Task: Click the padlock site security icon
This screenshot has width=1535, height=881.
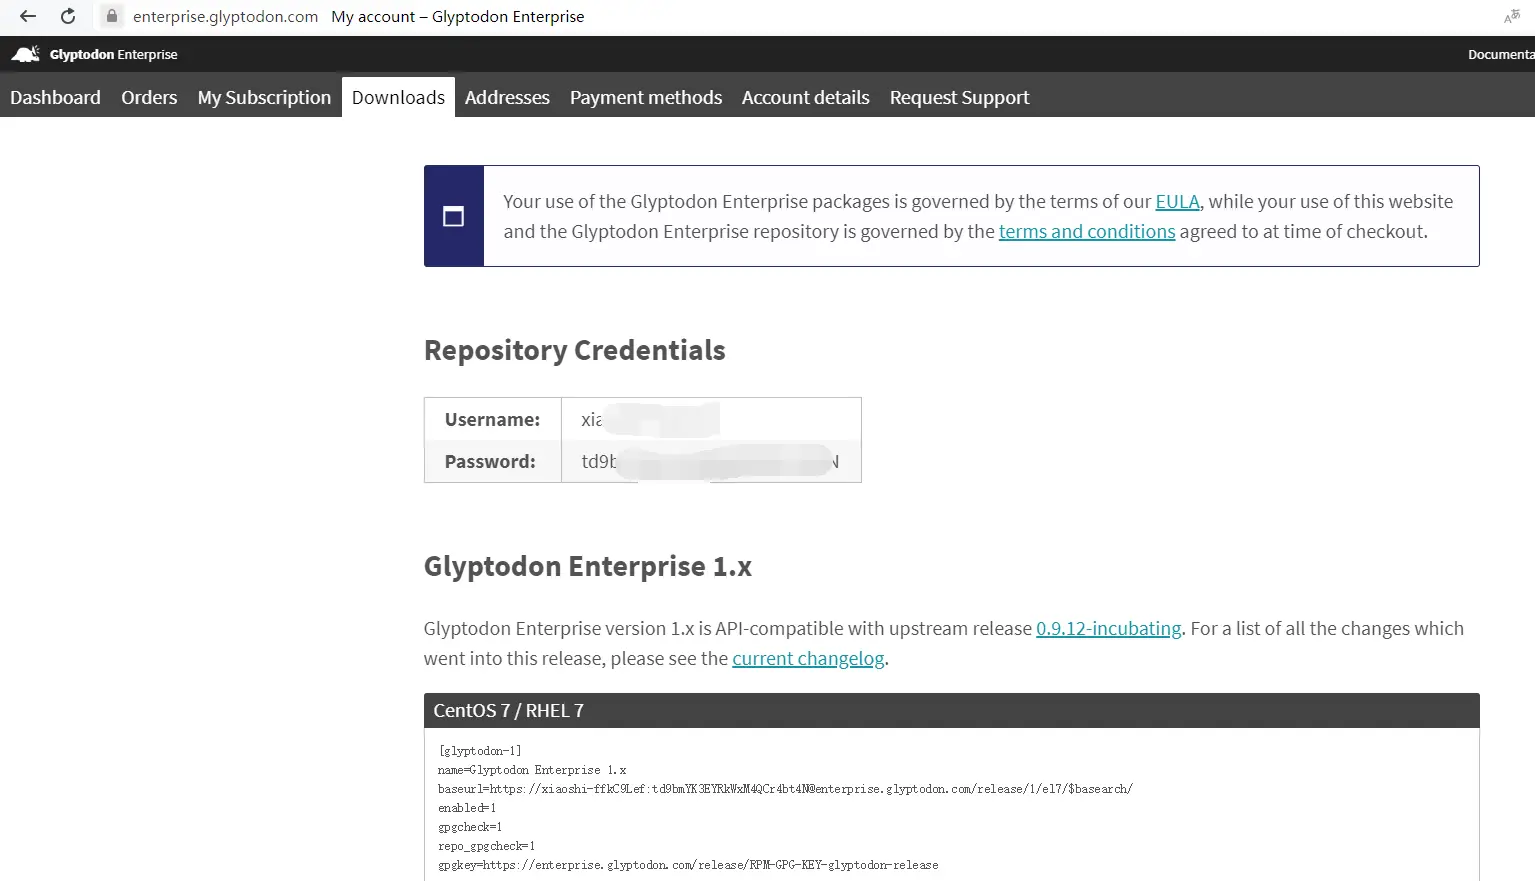Action: click(x=112, y=16)
